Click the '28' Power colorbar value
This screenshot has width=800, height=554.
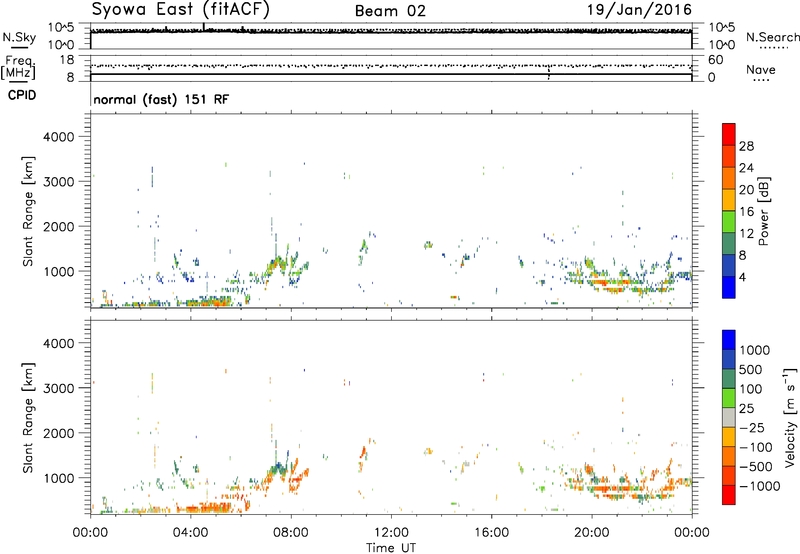[746, 146]
